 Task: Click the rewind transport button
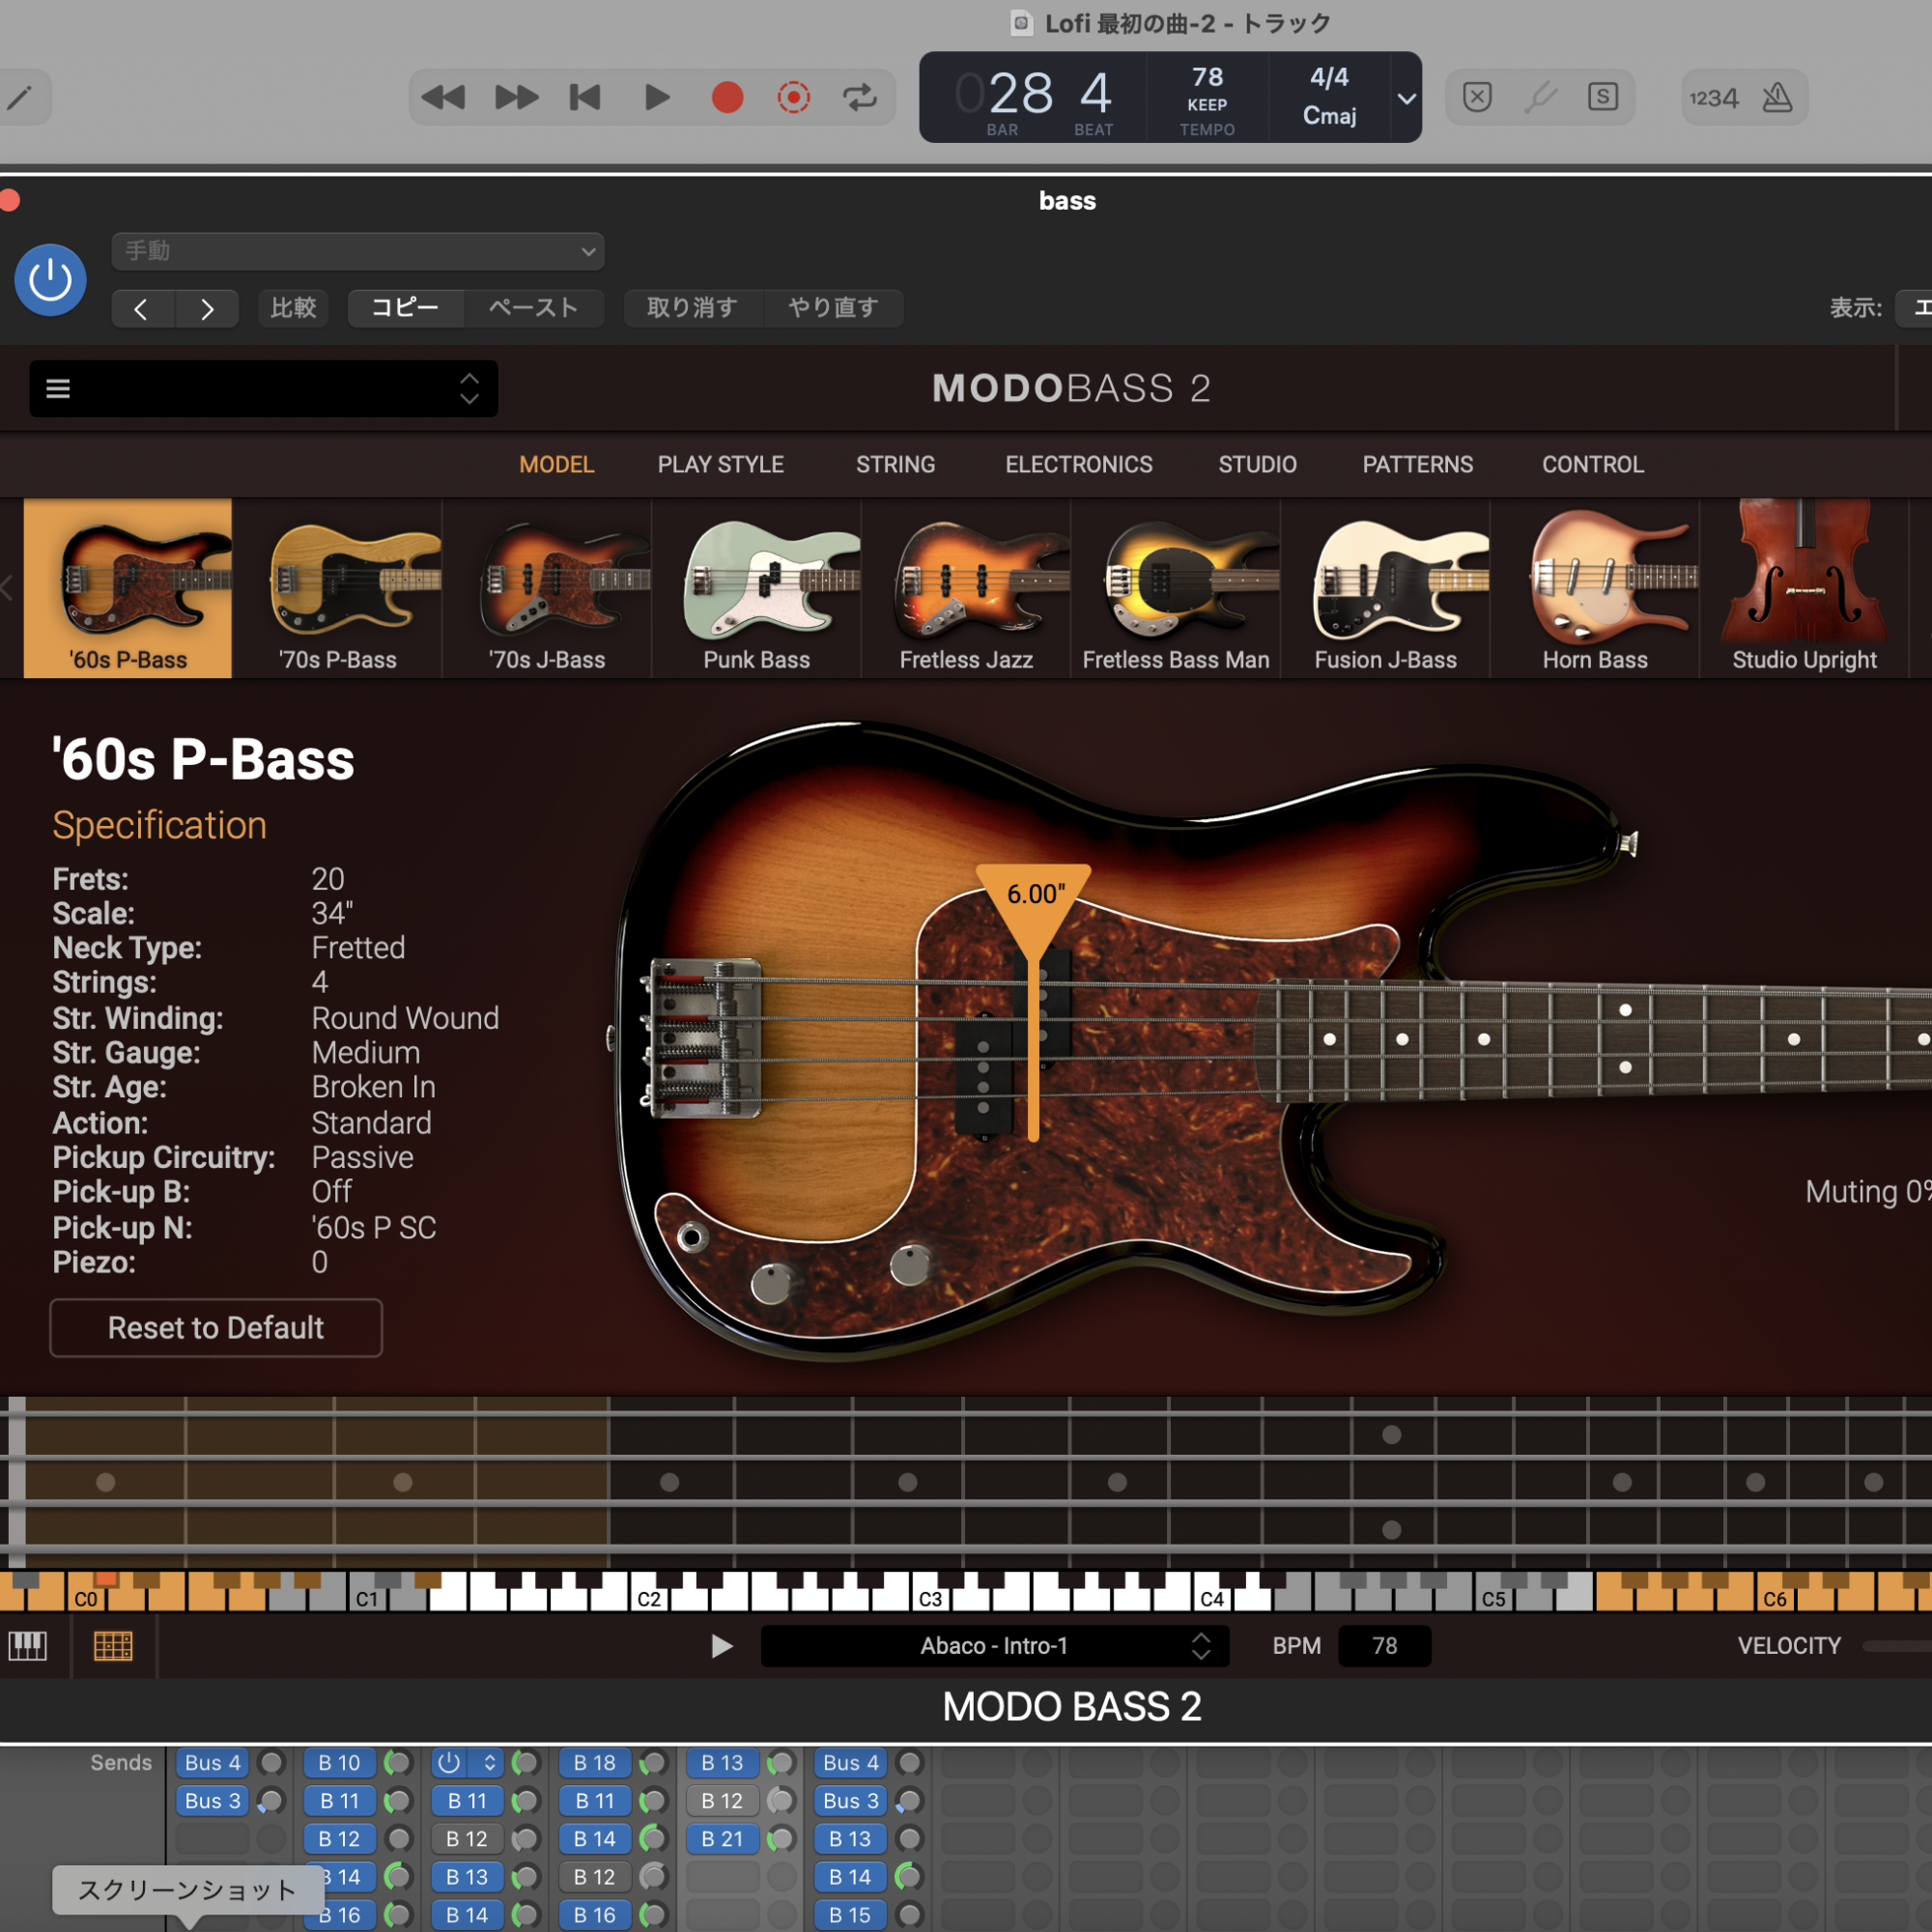(x=443, y=97)
